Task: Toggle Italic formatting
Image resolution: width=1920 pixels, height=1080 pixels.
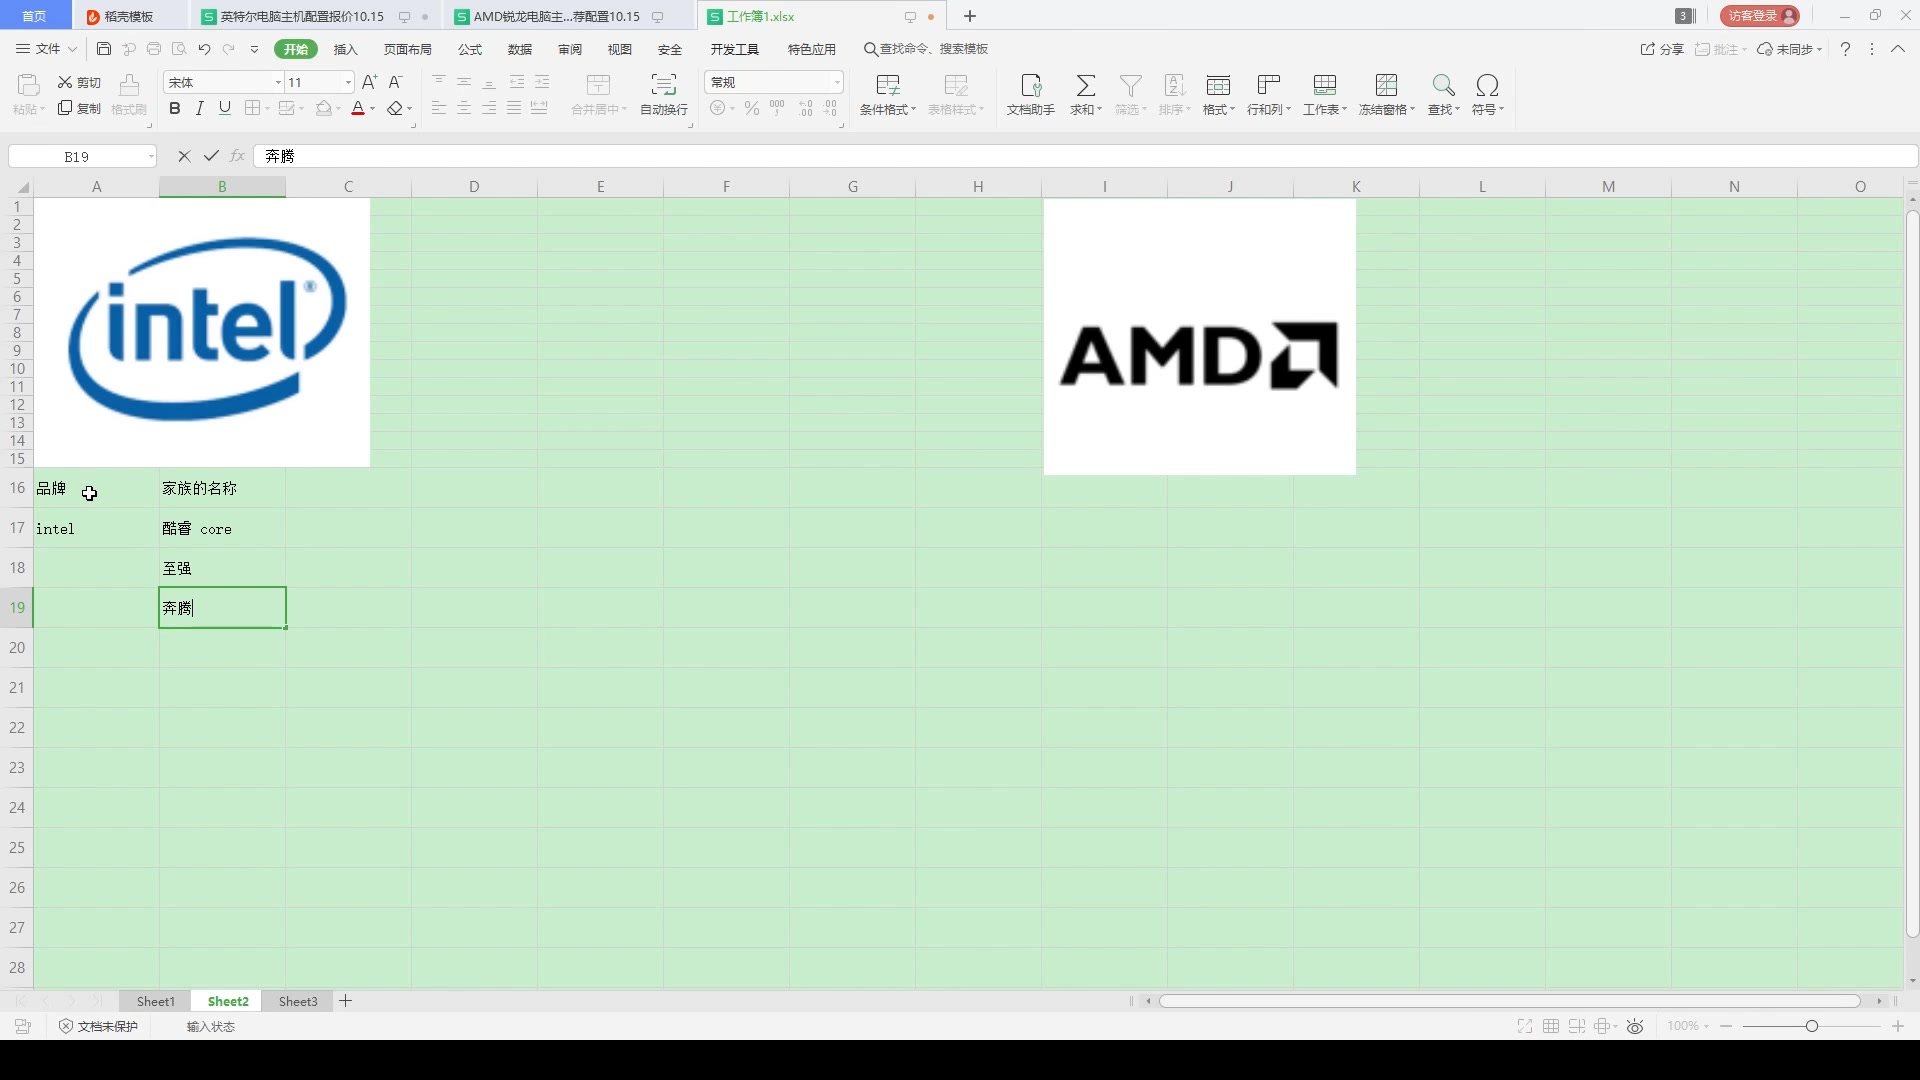Action: click(x=200, y=108)
